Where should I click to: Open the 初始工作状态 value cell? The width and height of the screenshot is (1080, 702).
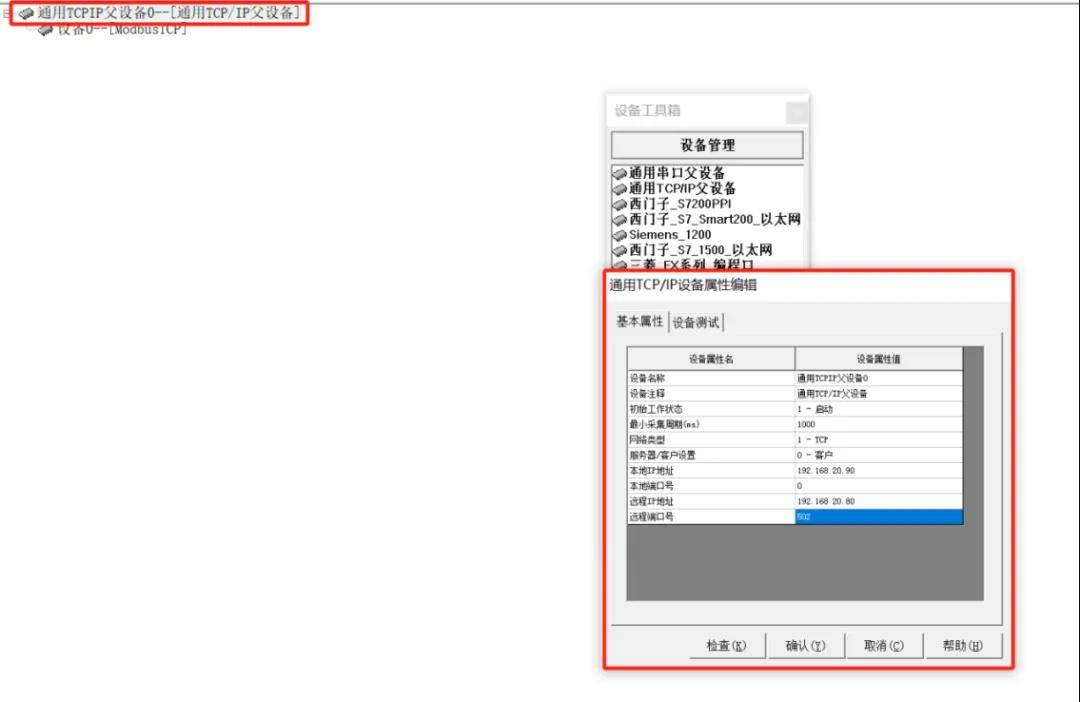878,409
